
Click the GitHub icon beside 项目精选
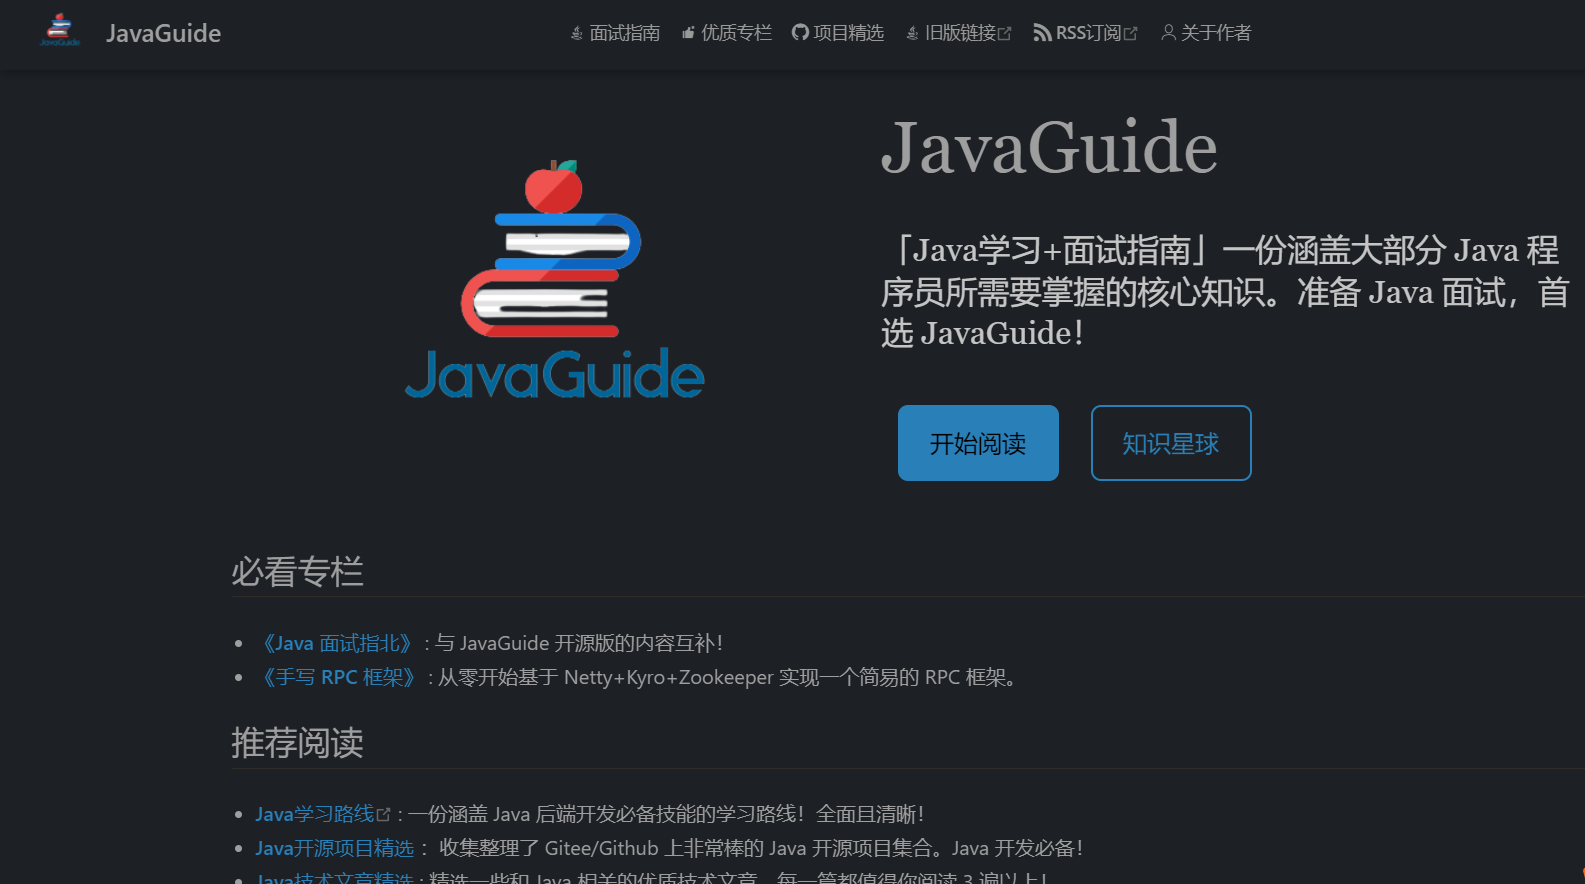(800, 33)
